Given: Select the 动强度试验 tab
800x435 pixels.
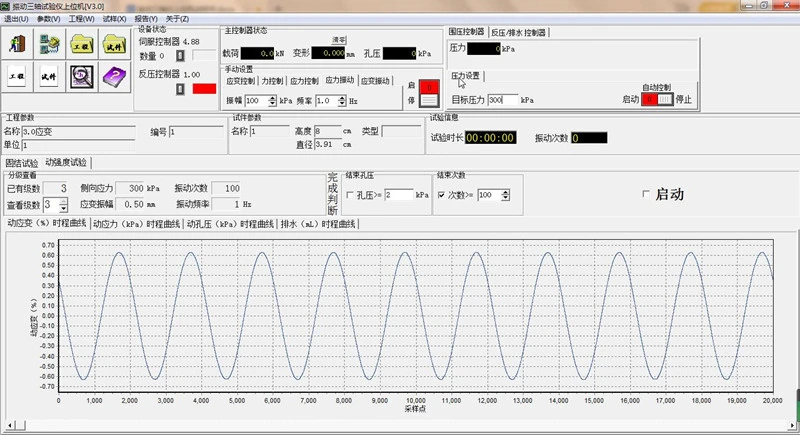Looking at the screenshot, I should click(x=66, y=162).
